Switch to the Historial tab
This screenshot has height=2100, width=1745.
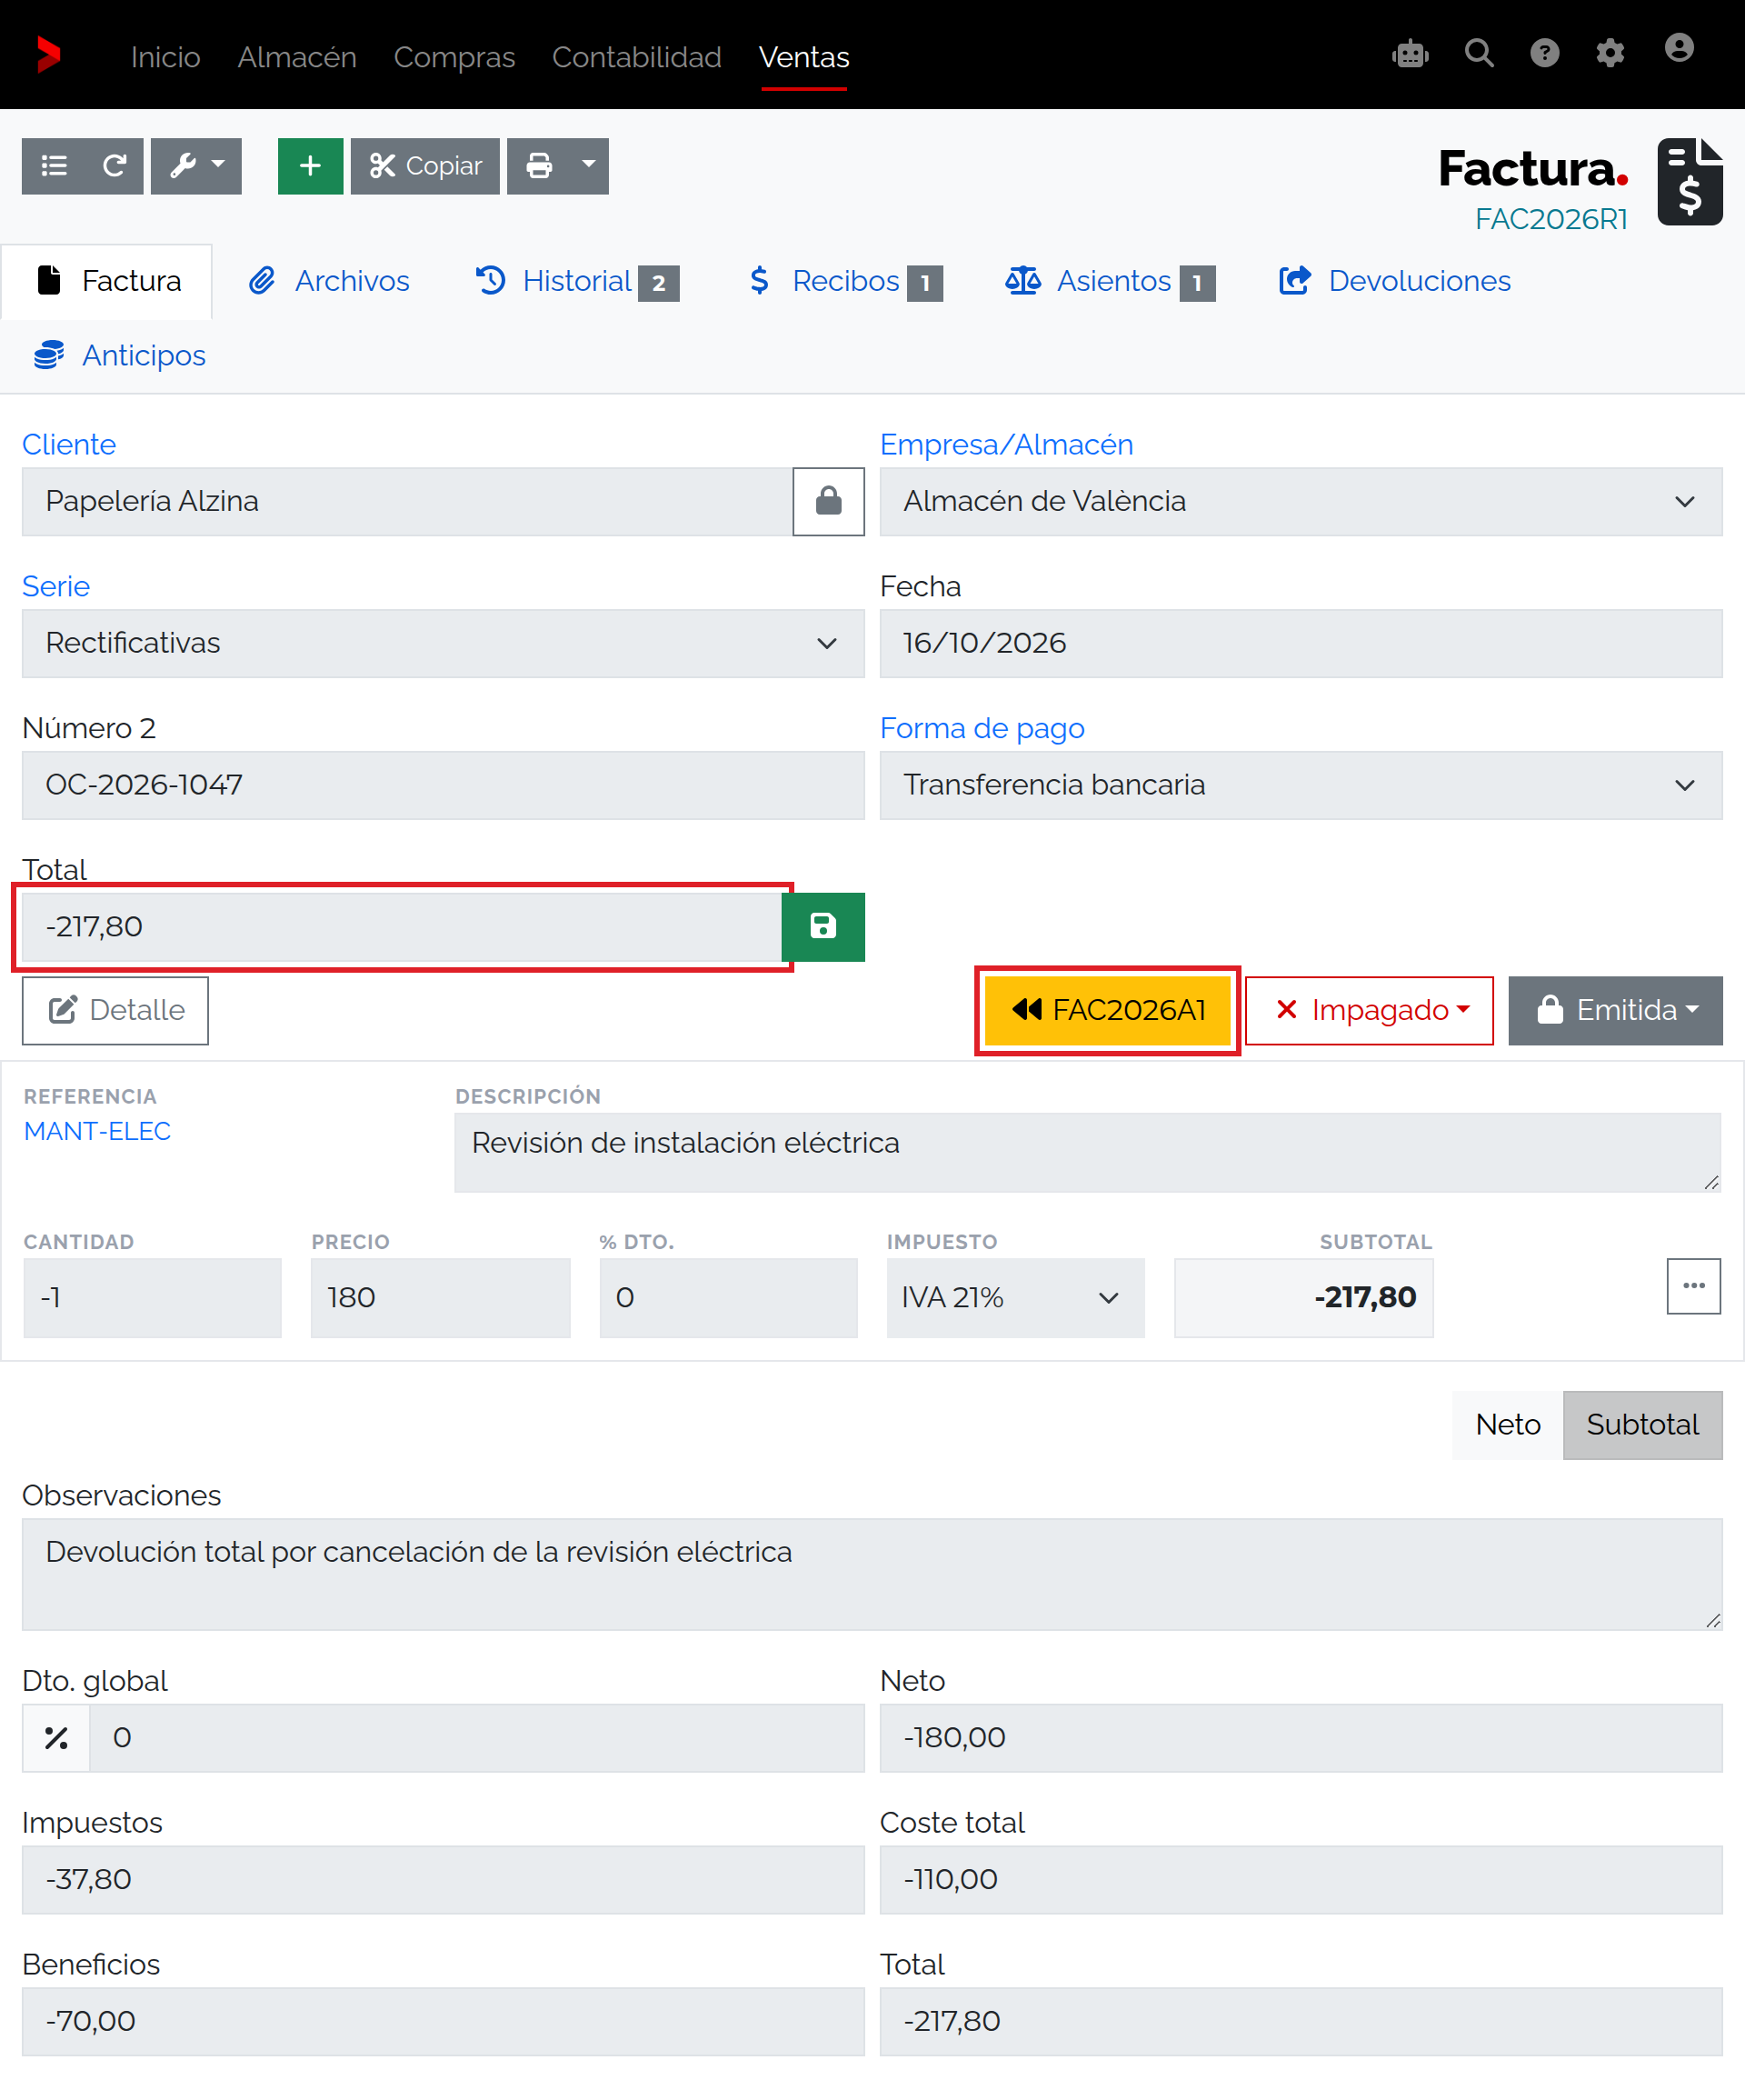point(577,281)
